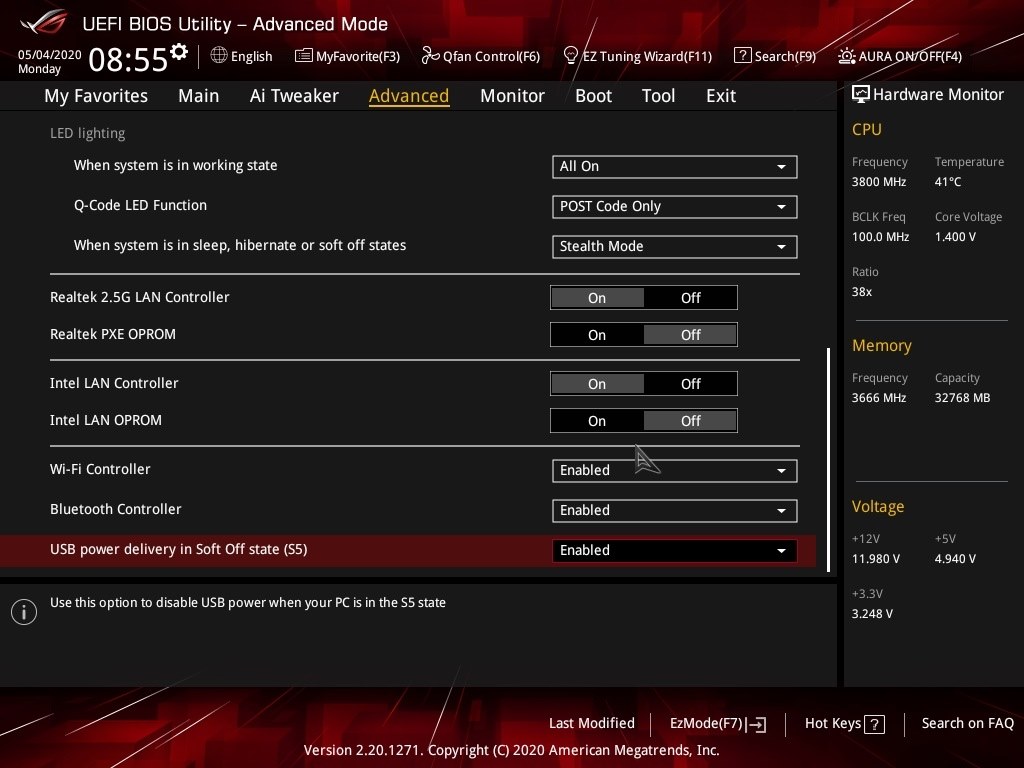1024x768 pixels.
Task: Switch to My Favorites tab
Action: 96,96
